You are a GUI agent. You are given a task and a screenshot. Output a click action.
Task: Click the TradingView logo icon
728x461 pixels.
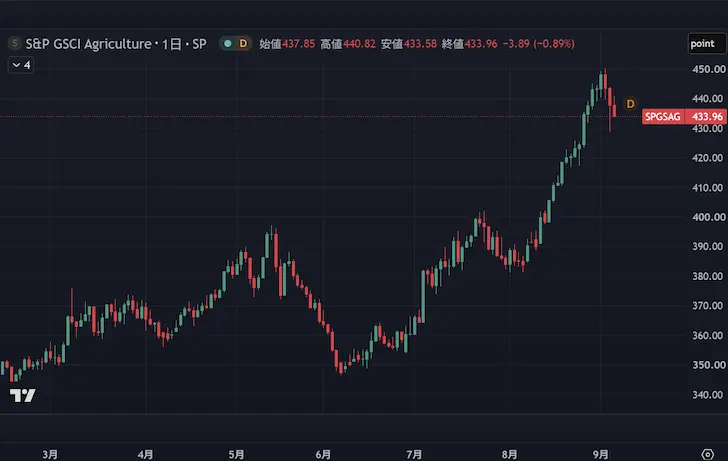pos(22,395)
